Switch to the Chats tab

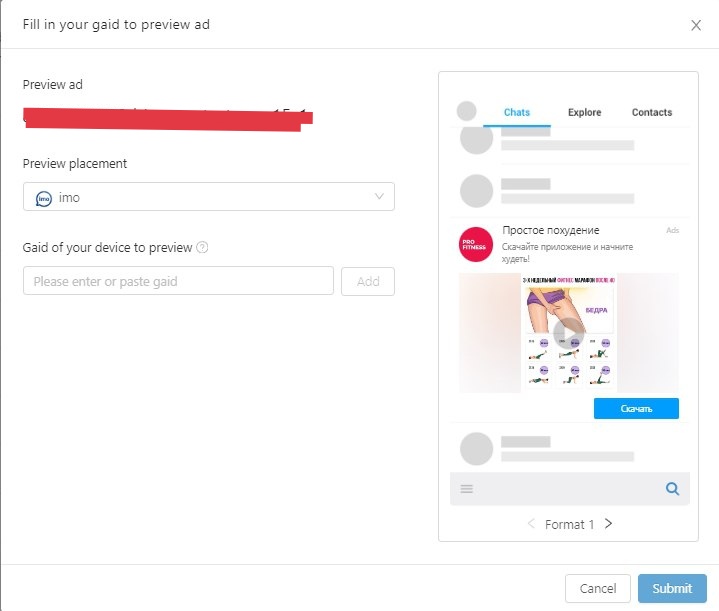(517, 113)
